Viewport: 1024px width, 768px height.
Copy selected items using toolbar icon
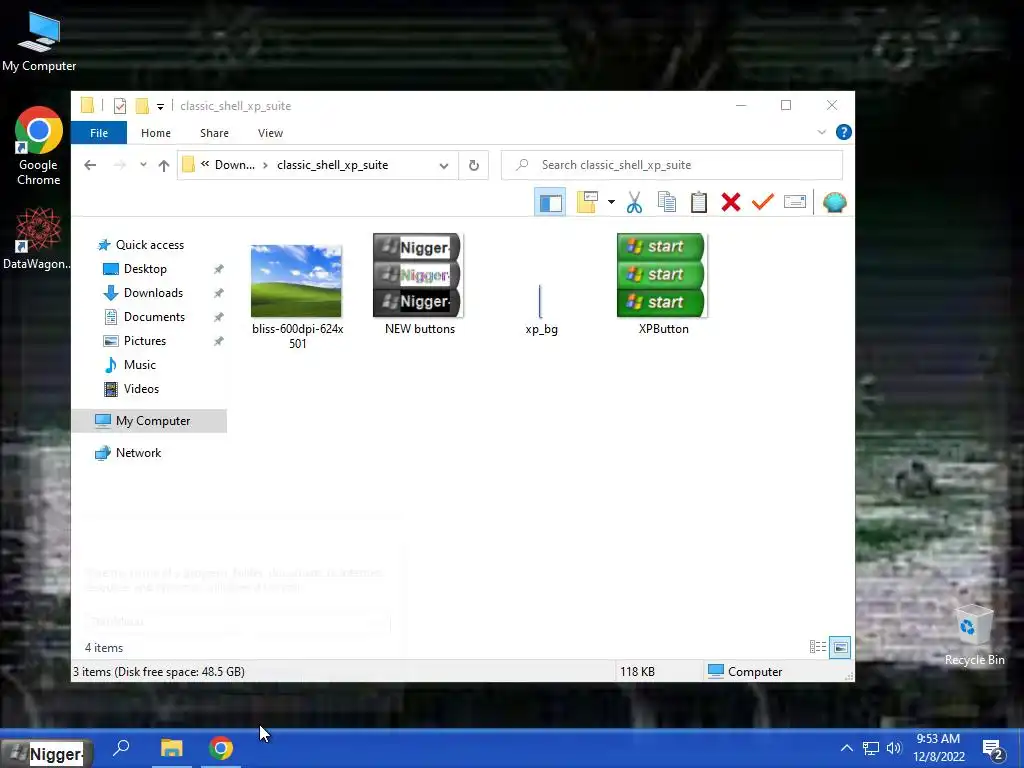tap(667, 202)
